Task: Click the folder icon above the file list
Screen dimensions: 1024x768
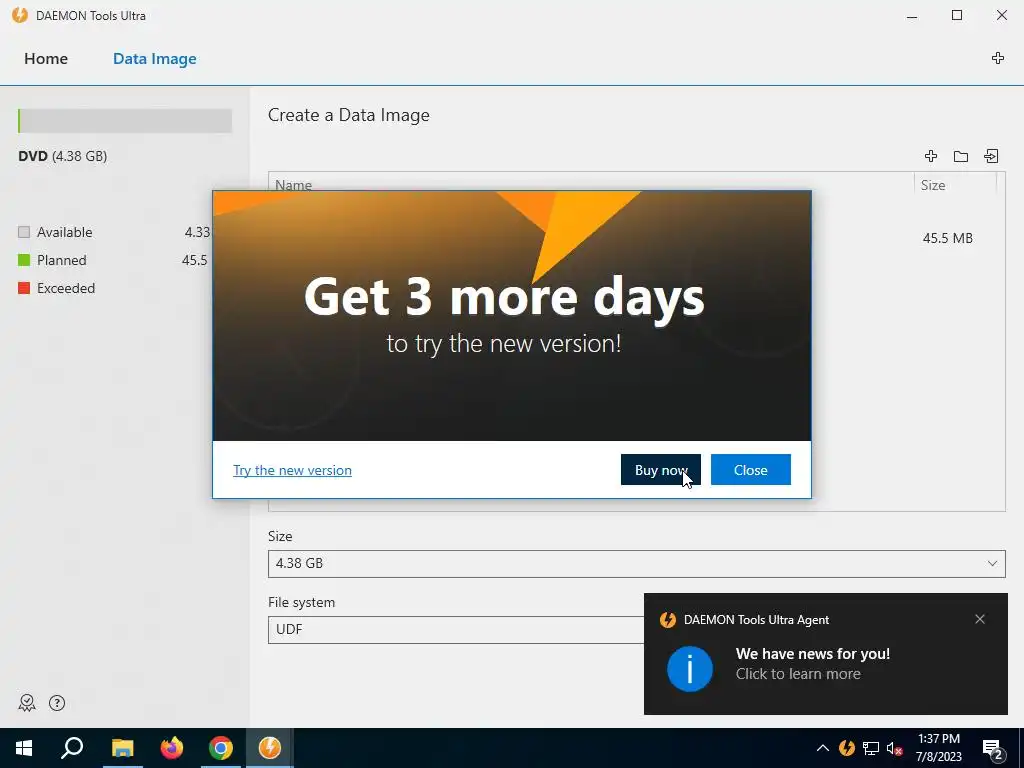Action: pos(961,156)
